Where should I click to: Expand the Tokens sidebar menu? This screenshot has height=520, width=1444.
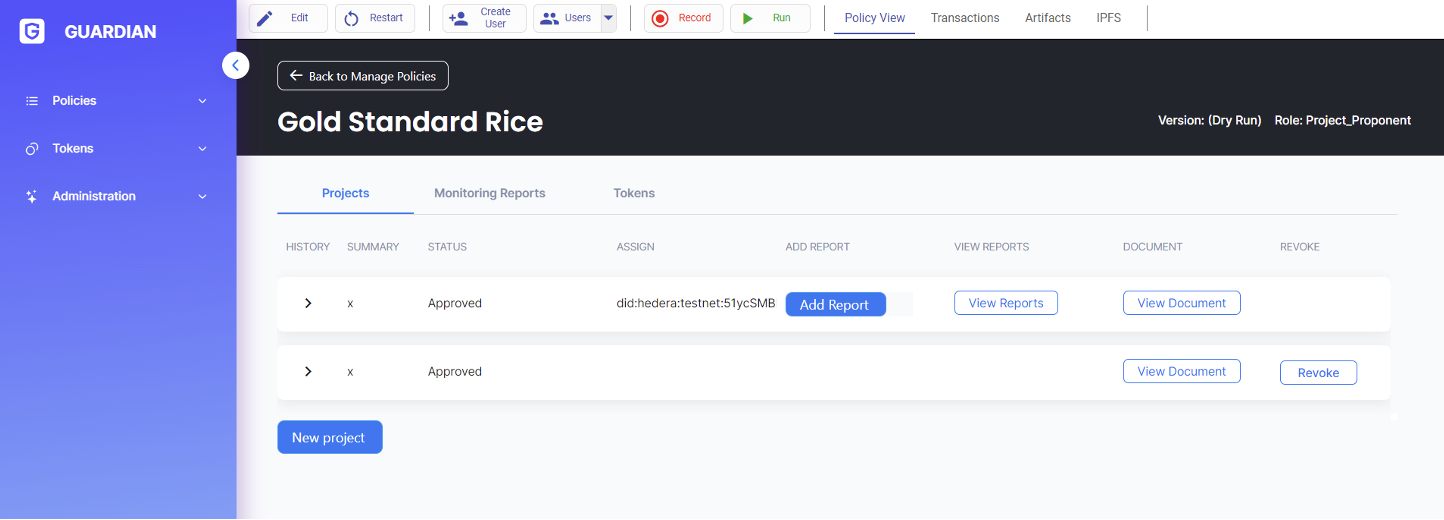coord(117,149)
